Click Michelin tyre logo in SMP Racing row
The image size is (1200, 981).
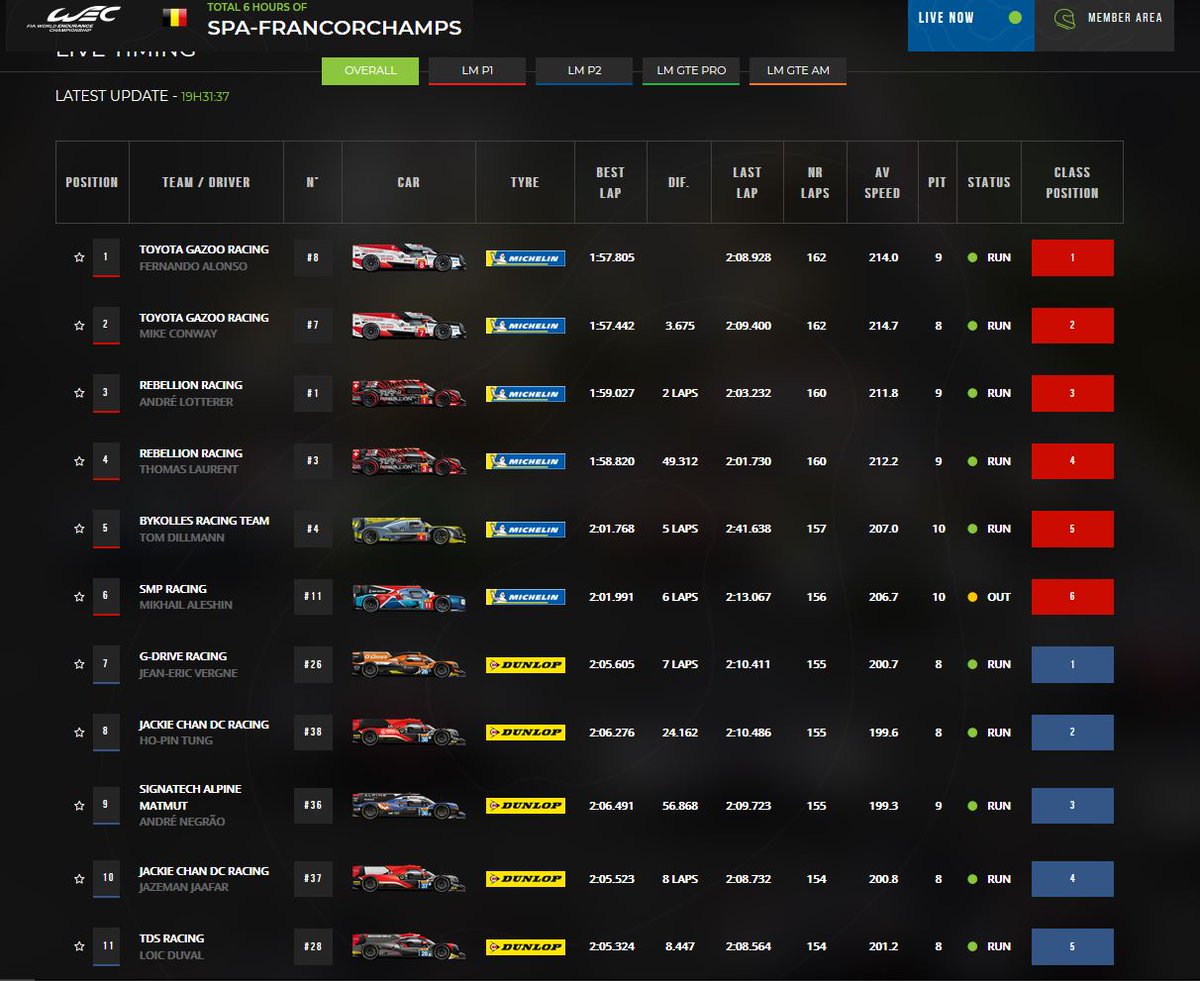[x=525, y=597]
